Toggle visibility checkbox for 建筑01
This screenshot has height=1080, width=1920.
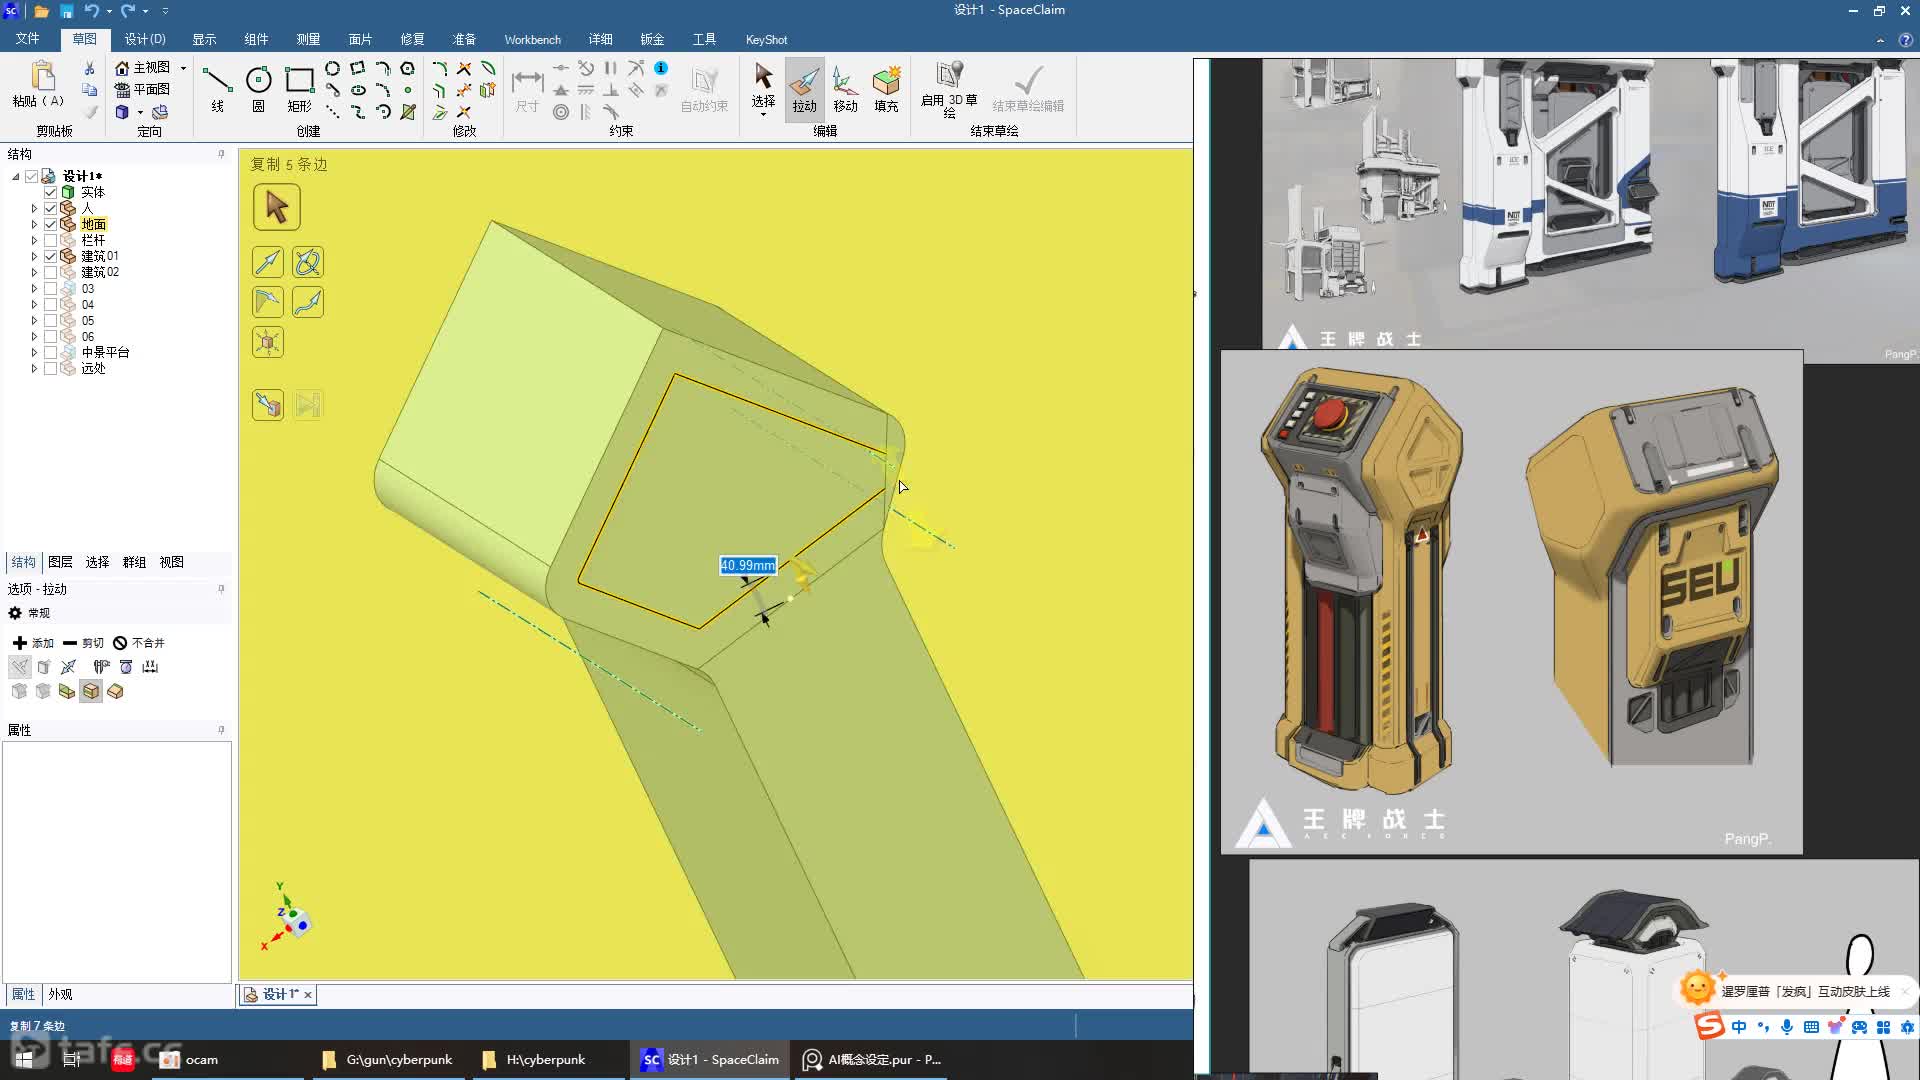coord(50,256)
